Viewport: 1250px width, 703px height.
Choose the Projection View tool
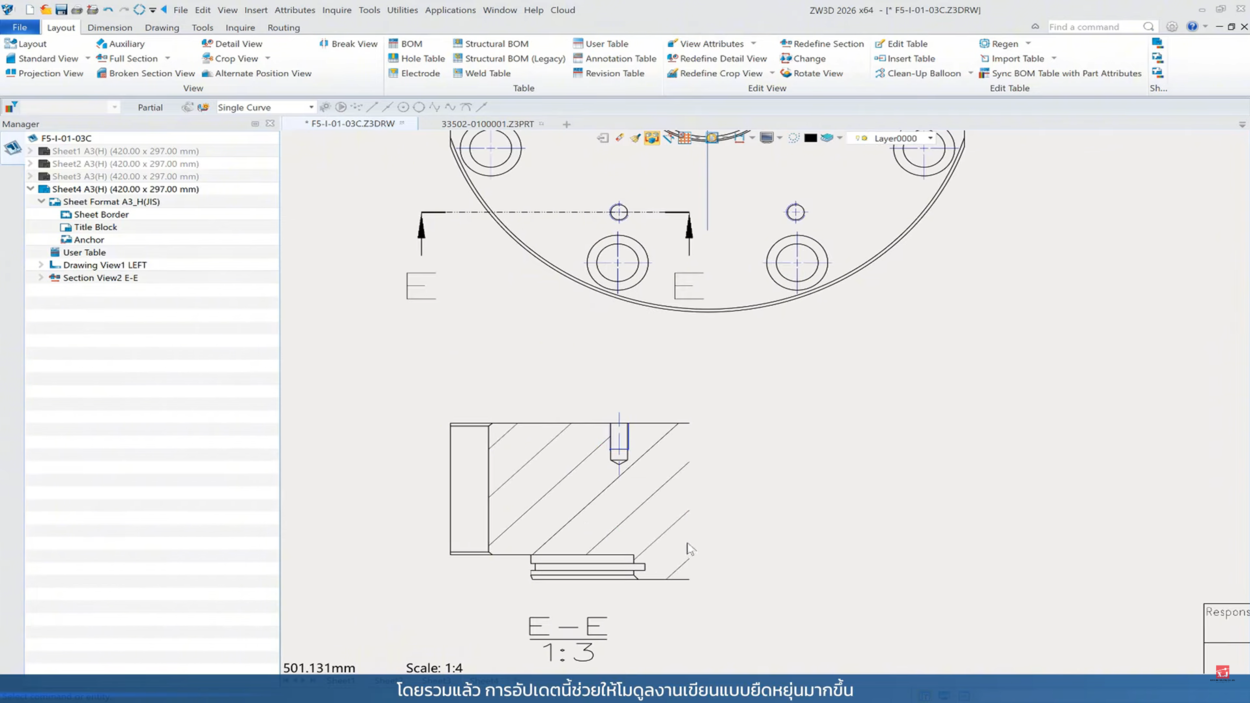44,73
